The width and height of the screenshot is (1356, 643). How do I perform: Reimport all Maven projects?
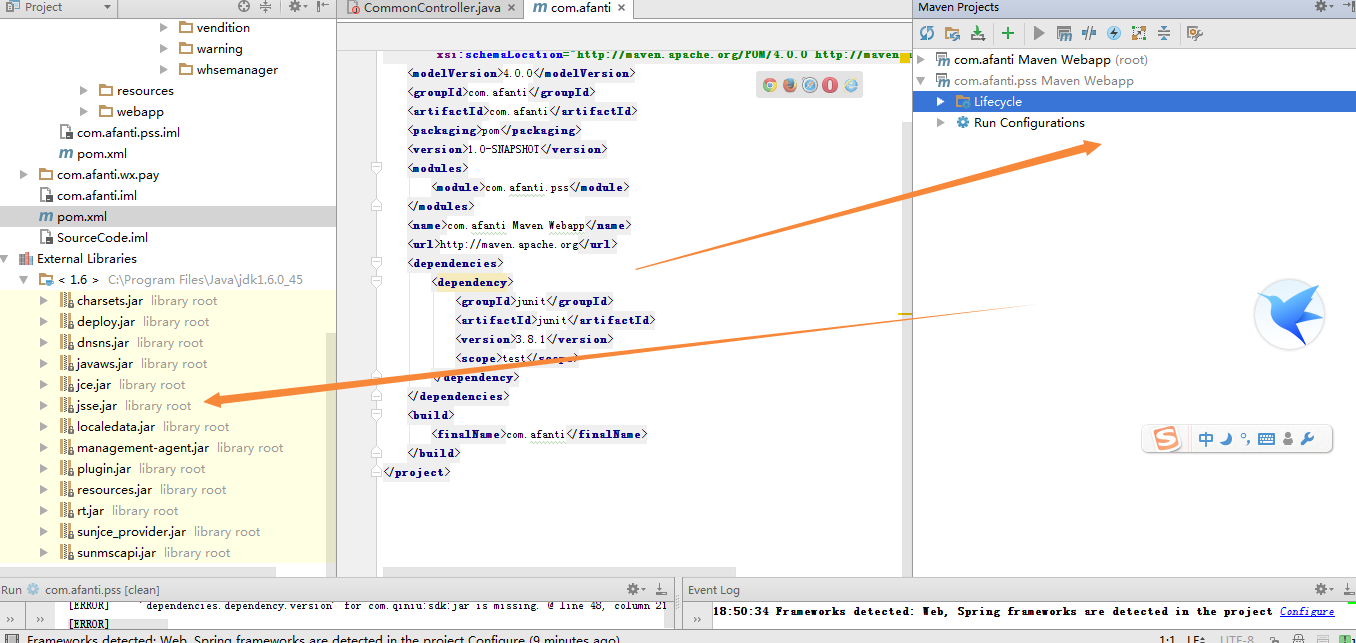[x=927, y=33]
